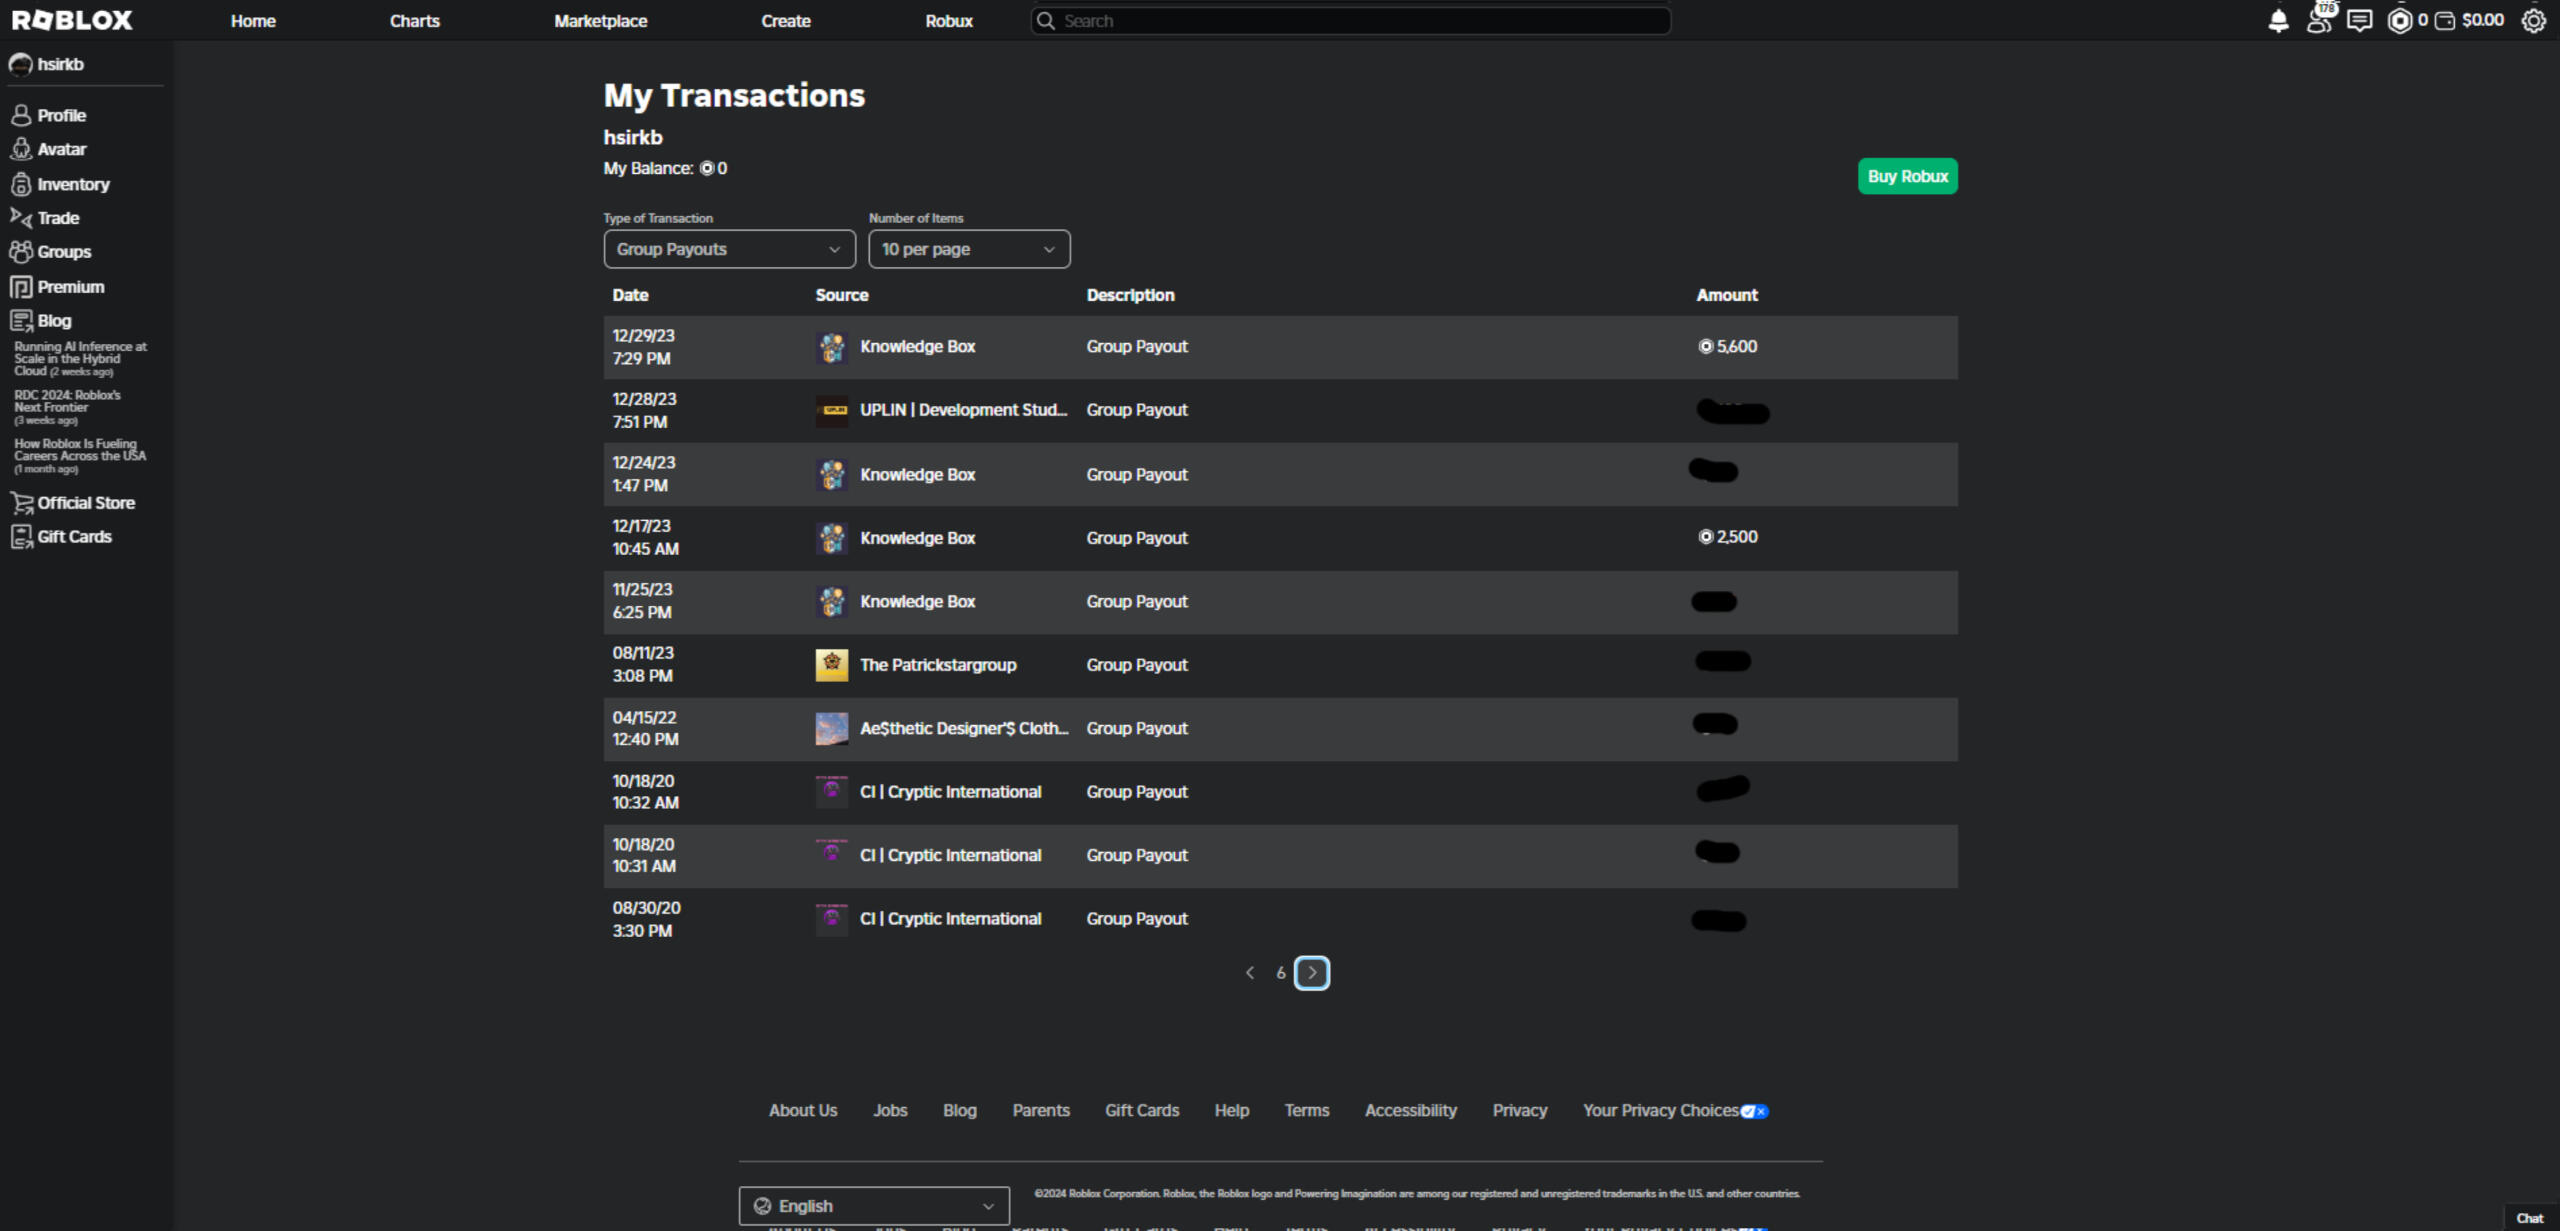
Task: Click the 2,500 amount cell
Action: pyautogui.click(x=1728, y=537)
